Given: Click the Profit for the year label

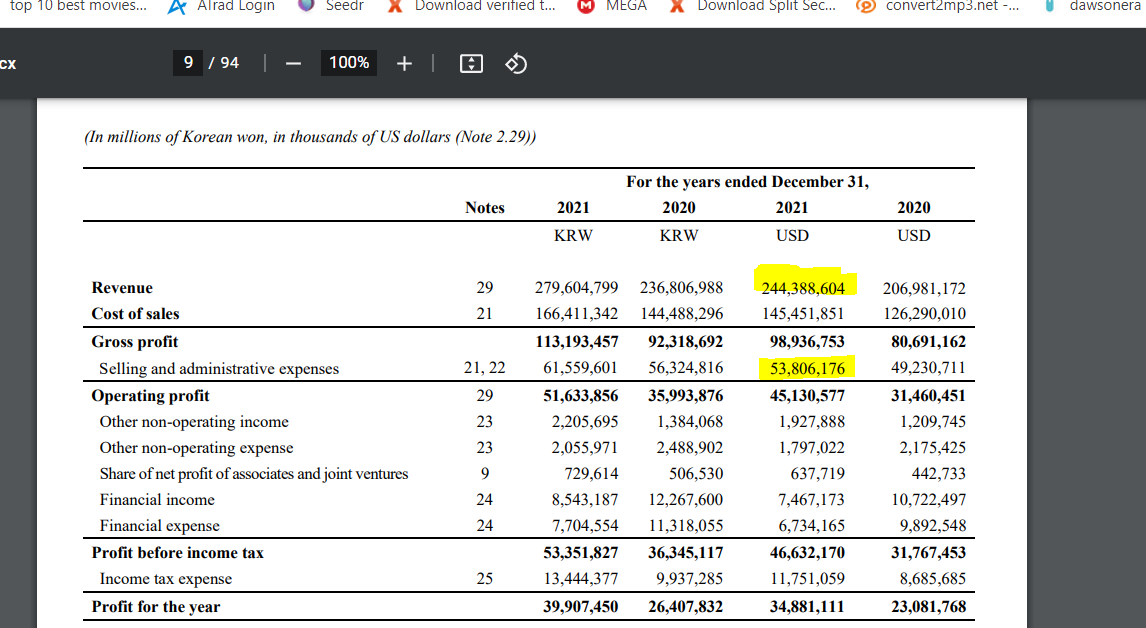Looking at the screenshot, I should 156,607.
